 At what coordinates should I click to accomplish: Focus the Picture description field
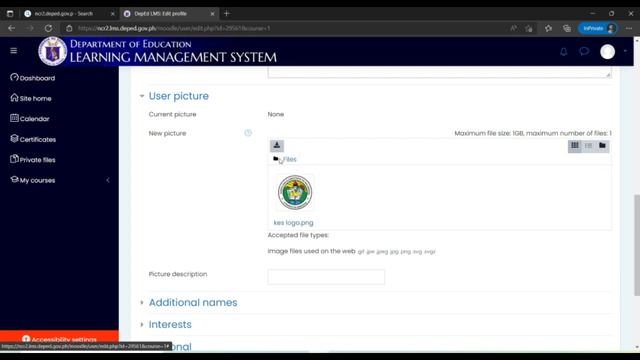(326, 277)
